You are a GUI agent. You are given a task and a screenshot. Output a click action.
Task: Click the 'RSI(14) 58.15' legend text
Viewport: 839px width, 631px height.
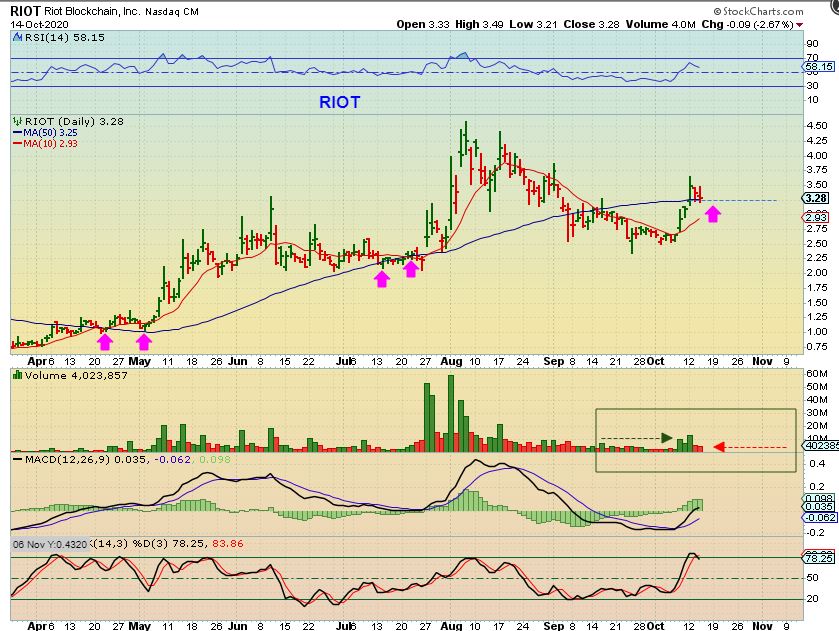pos(64,37)
